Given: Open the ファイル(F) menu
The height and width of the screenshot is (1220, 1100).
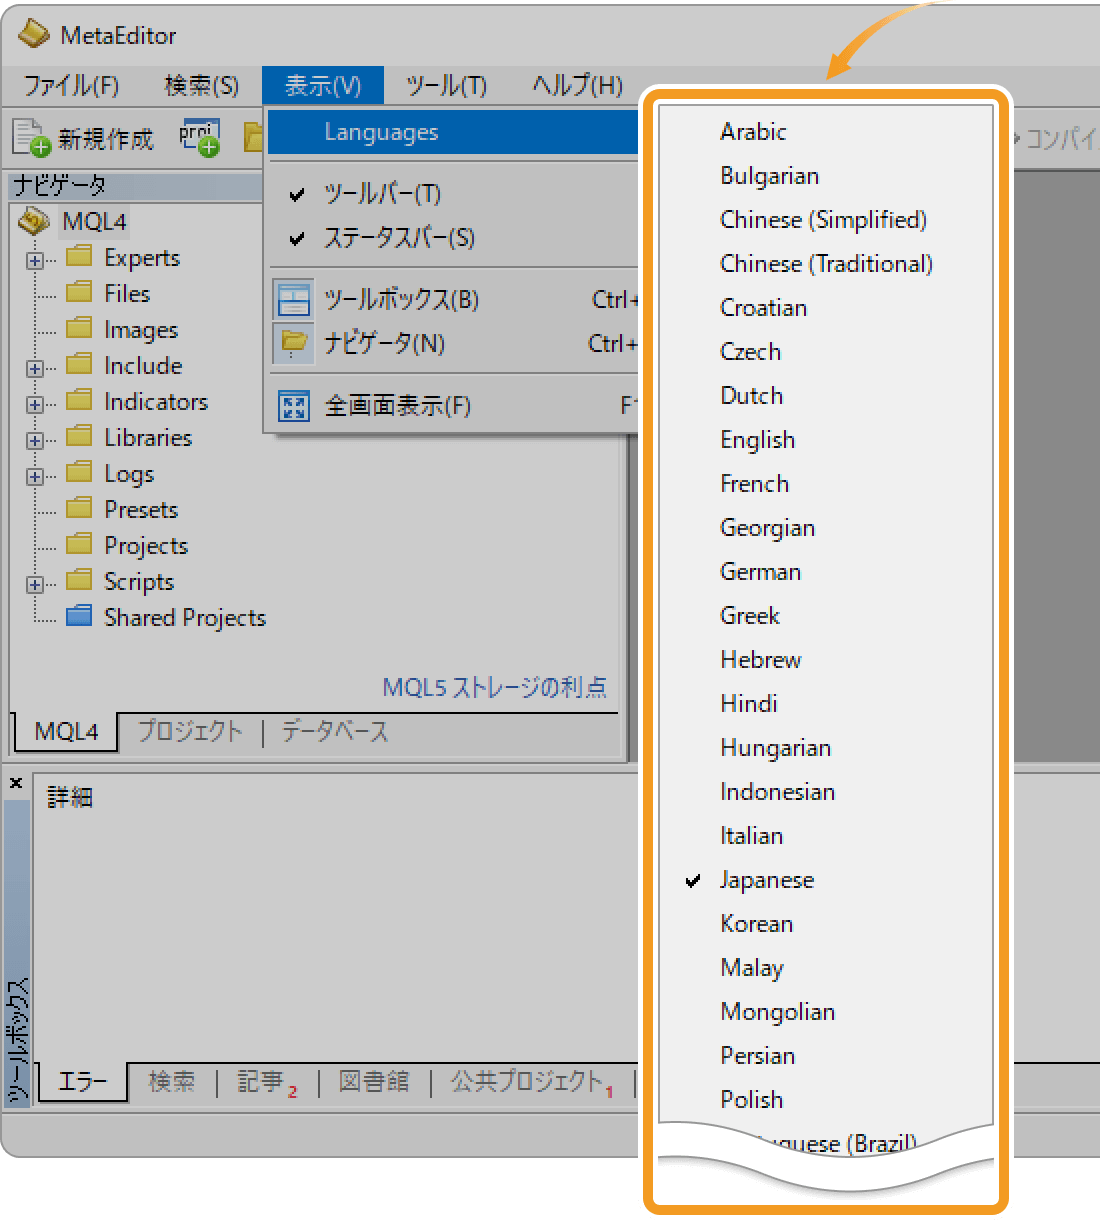Looking at the screenshot, I should [x=71, y=86].
